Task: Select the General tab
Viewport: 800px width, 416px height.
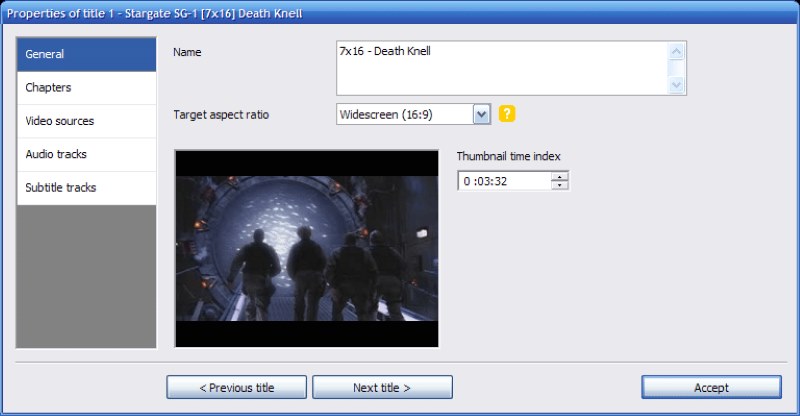Action: pos(86,54)
